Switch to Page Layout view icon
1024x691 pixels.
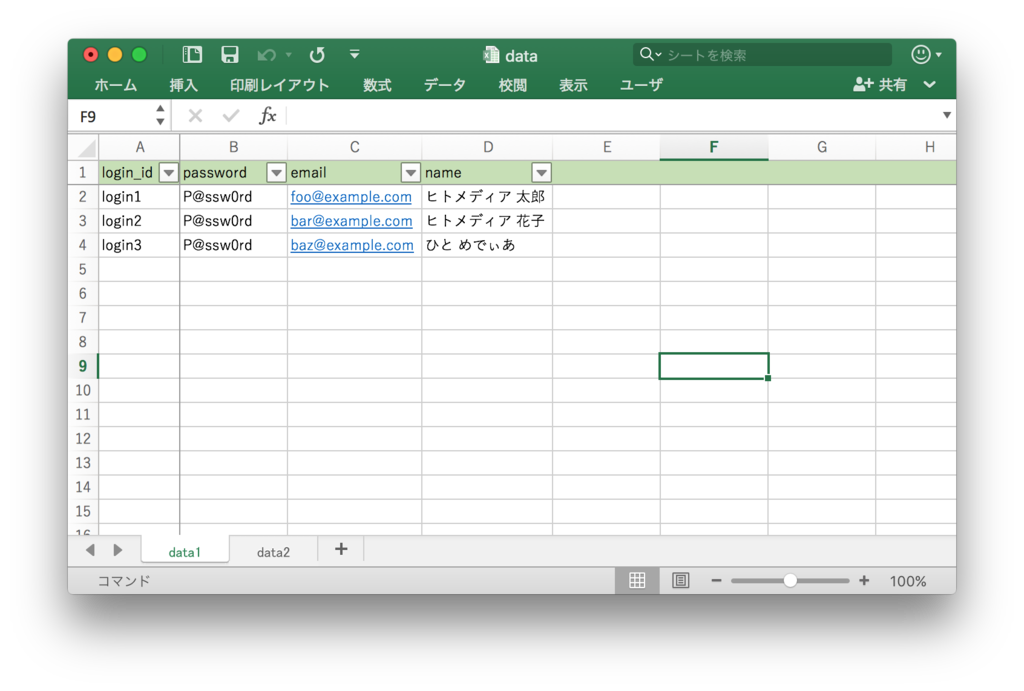pyautogui.click(x=681, y=581)
